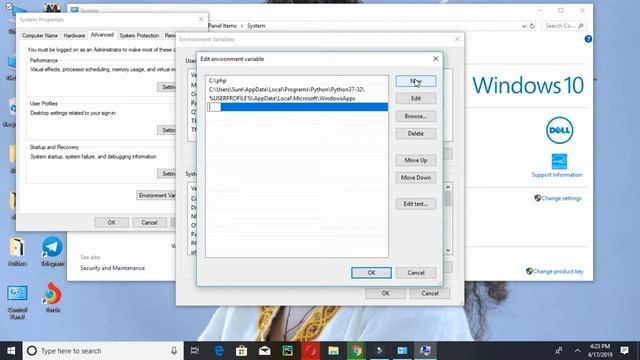This screenshot has height=360, width=640.
Task: Click the Environment Variables button in System Properties
Action: pyautogui.click(x=156, y=196)
